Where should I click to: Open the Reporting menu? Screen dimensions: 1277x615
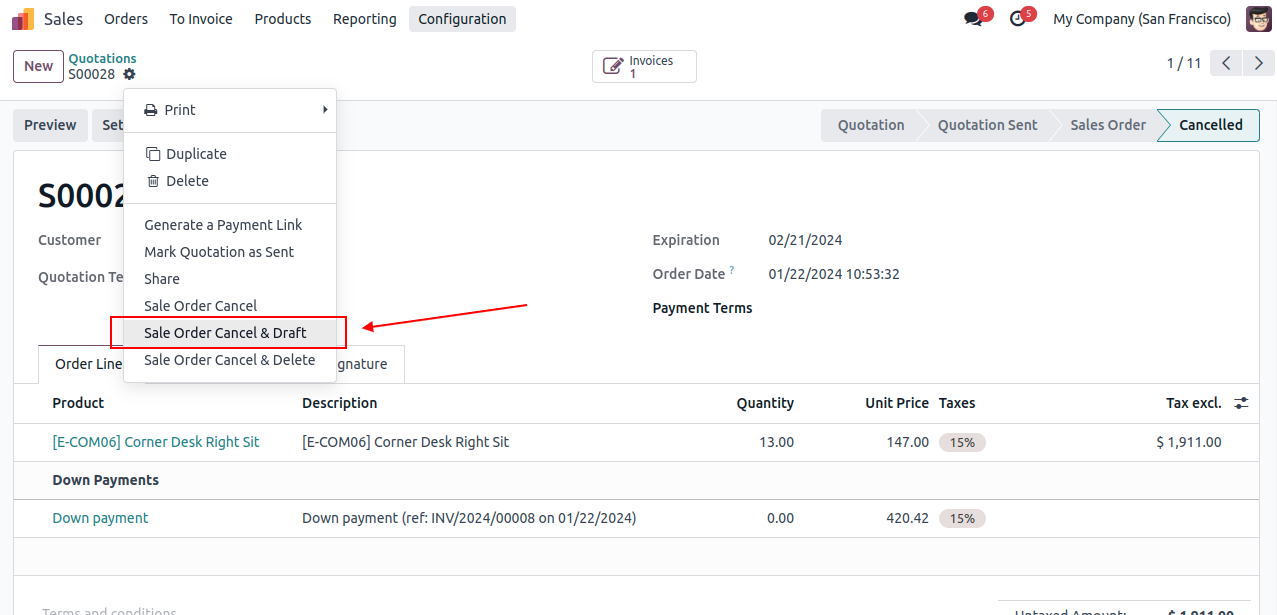coord(364,19)
